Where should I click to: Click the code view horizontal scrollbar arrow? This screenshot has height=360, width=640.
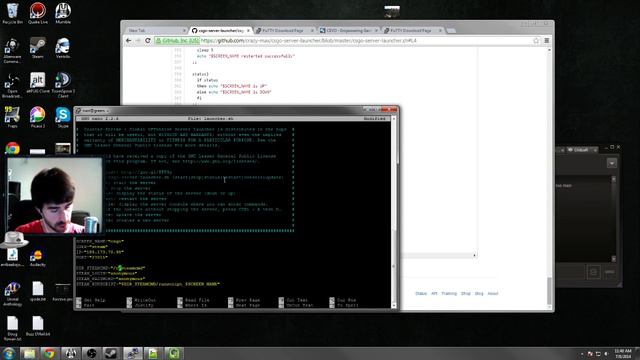pos(474,256)
